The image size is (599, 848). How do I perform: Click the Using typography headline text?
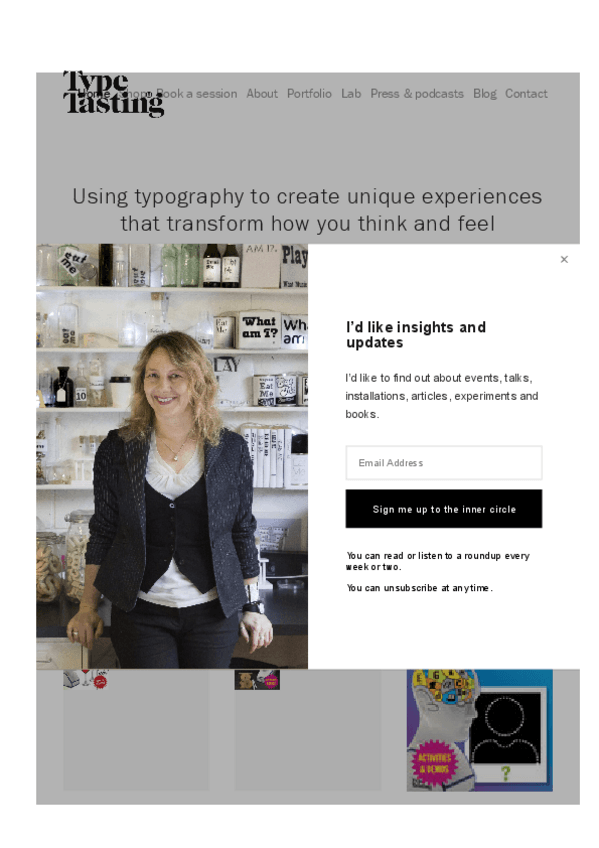pos(307,210)
